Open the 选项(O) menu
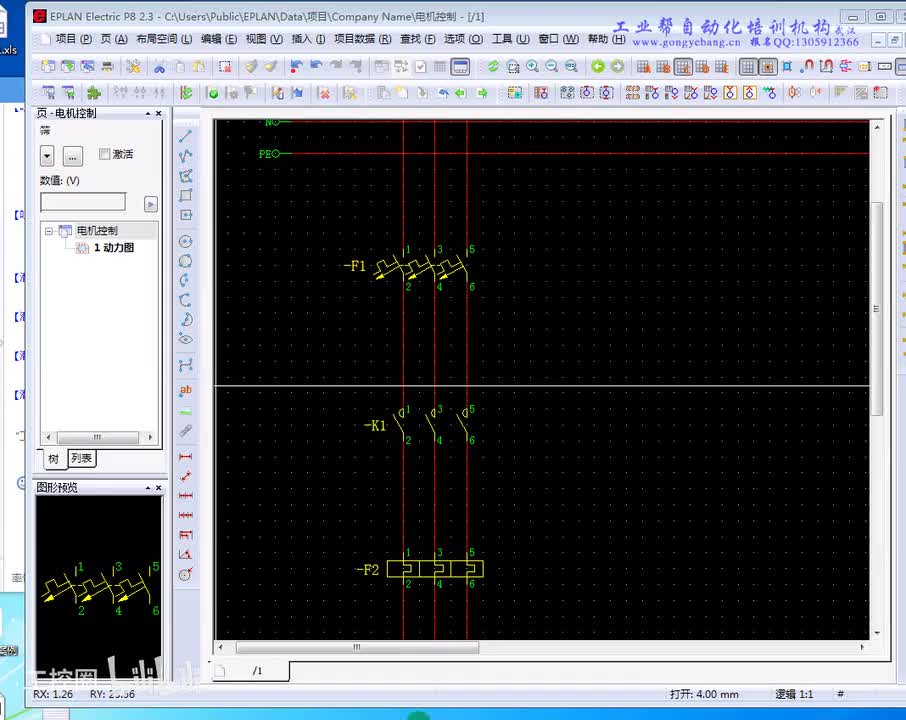 tap(463, 39)
